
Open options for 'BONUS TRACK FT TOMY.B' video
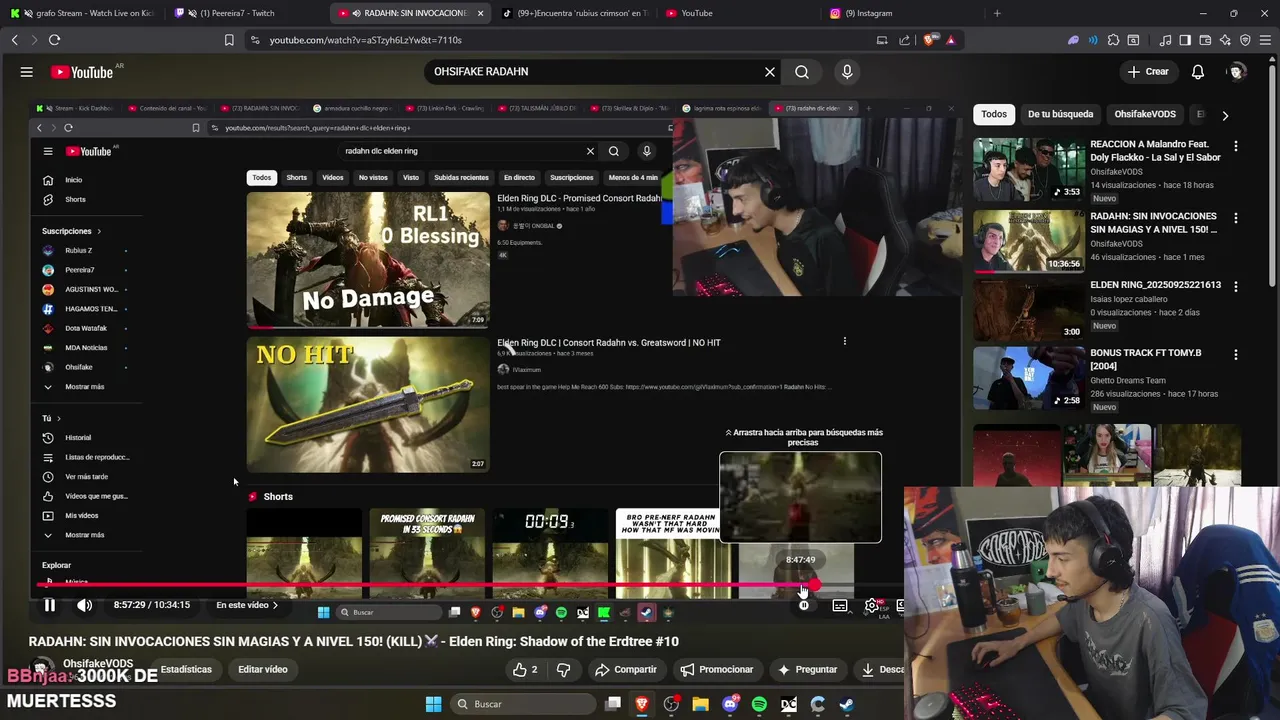coord(1236,354)
